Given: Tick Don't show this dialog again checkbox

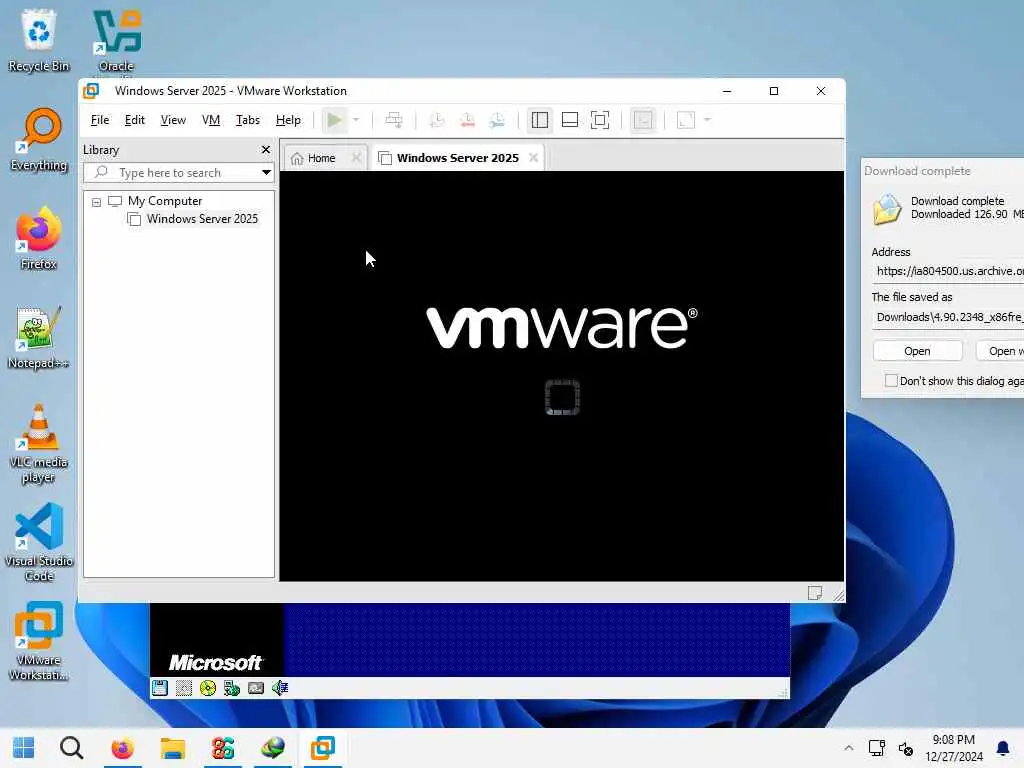Looking at the screenshot, I should point(891,381).
